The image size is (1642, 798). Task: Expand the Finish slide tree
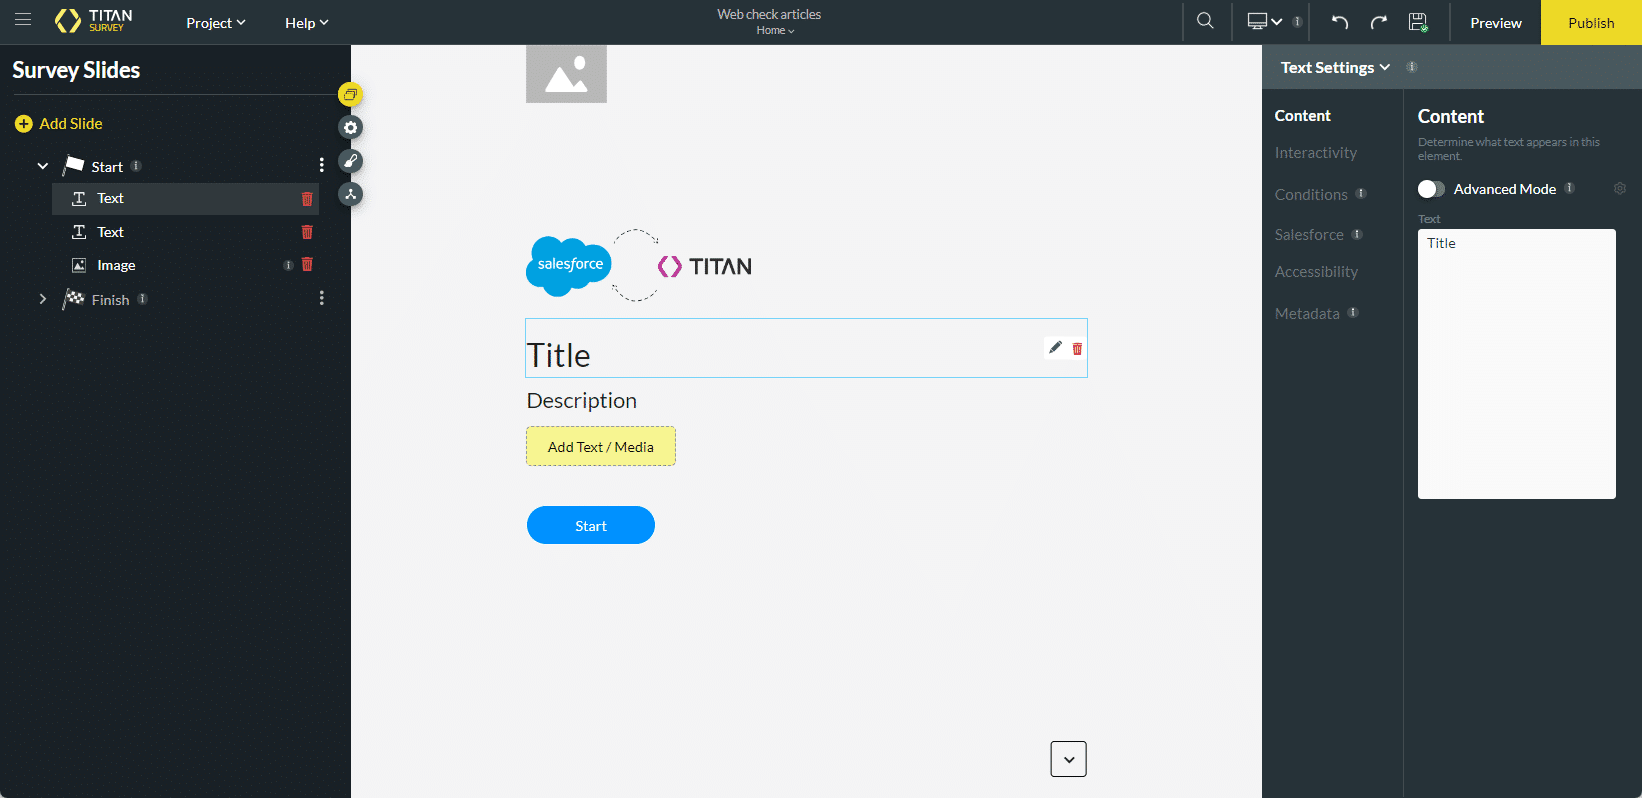tap(43, 299)
